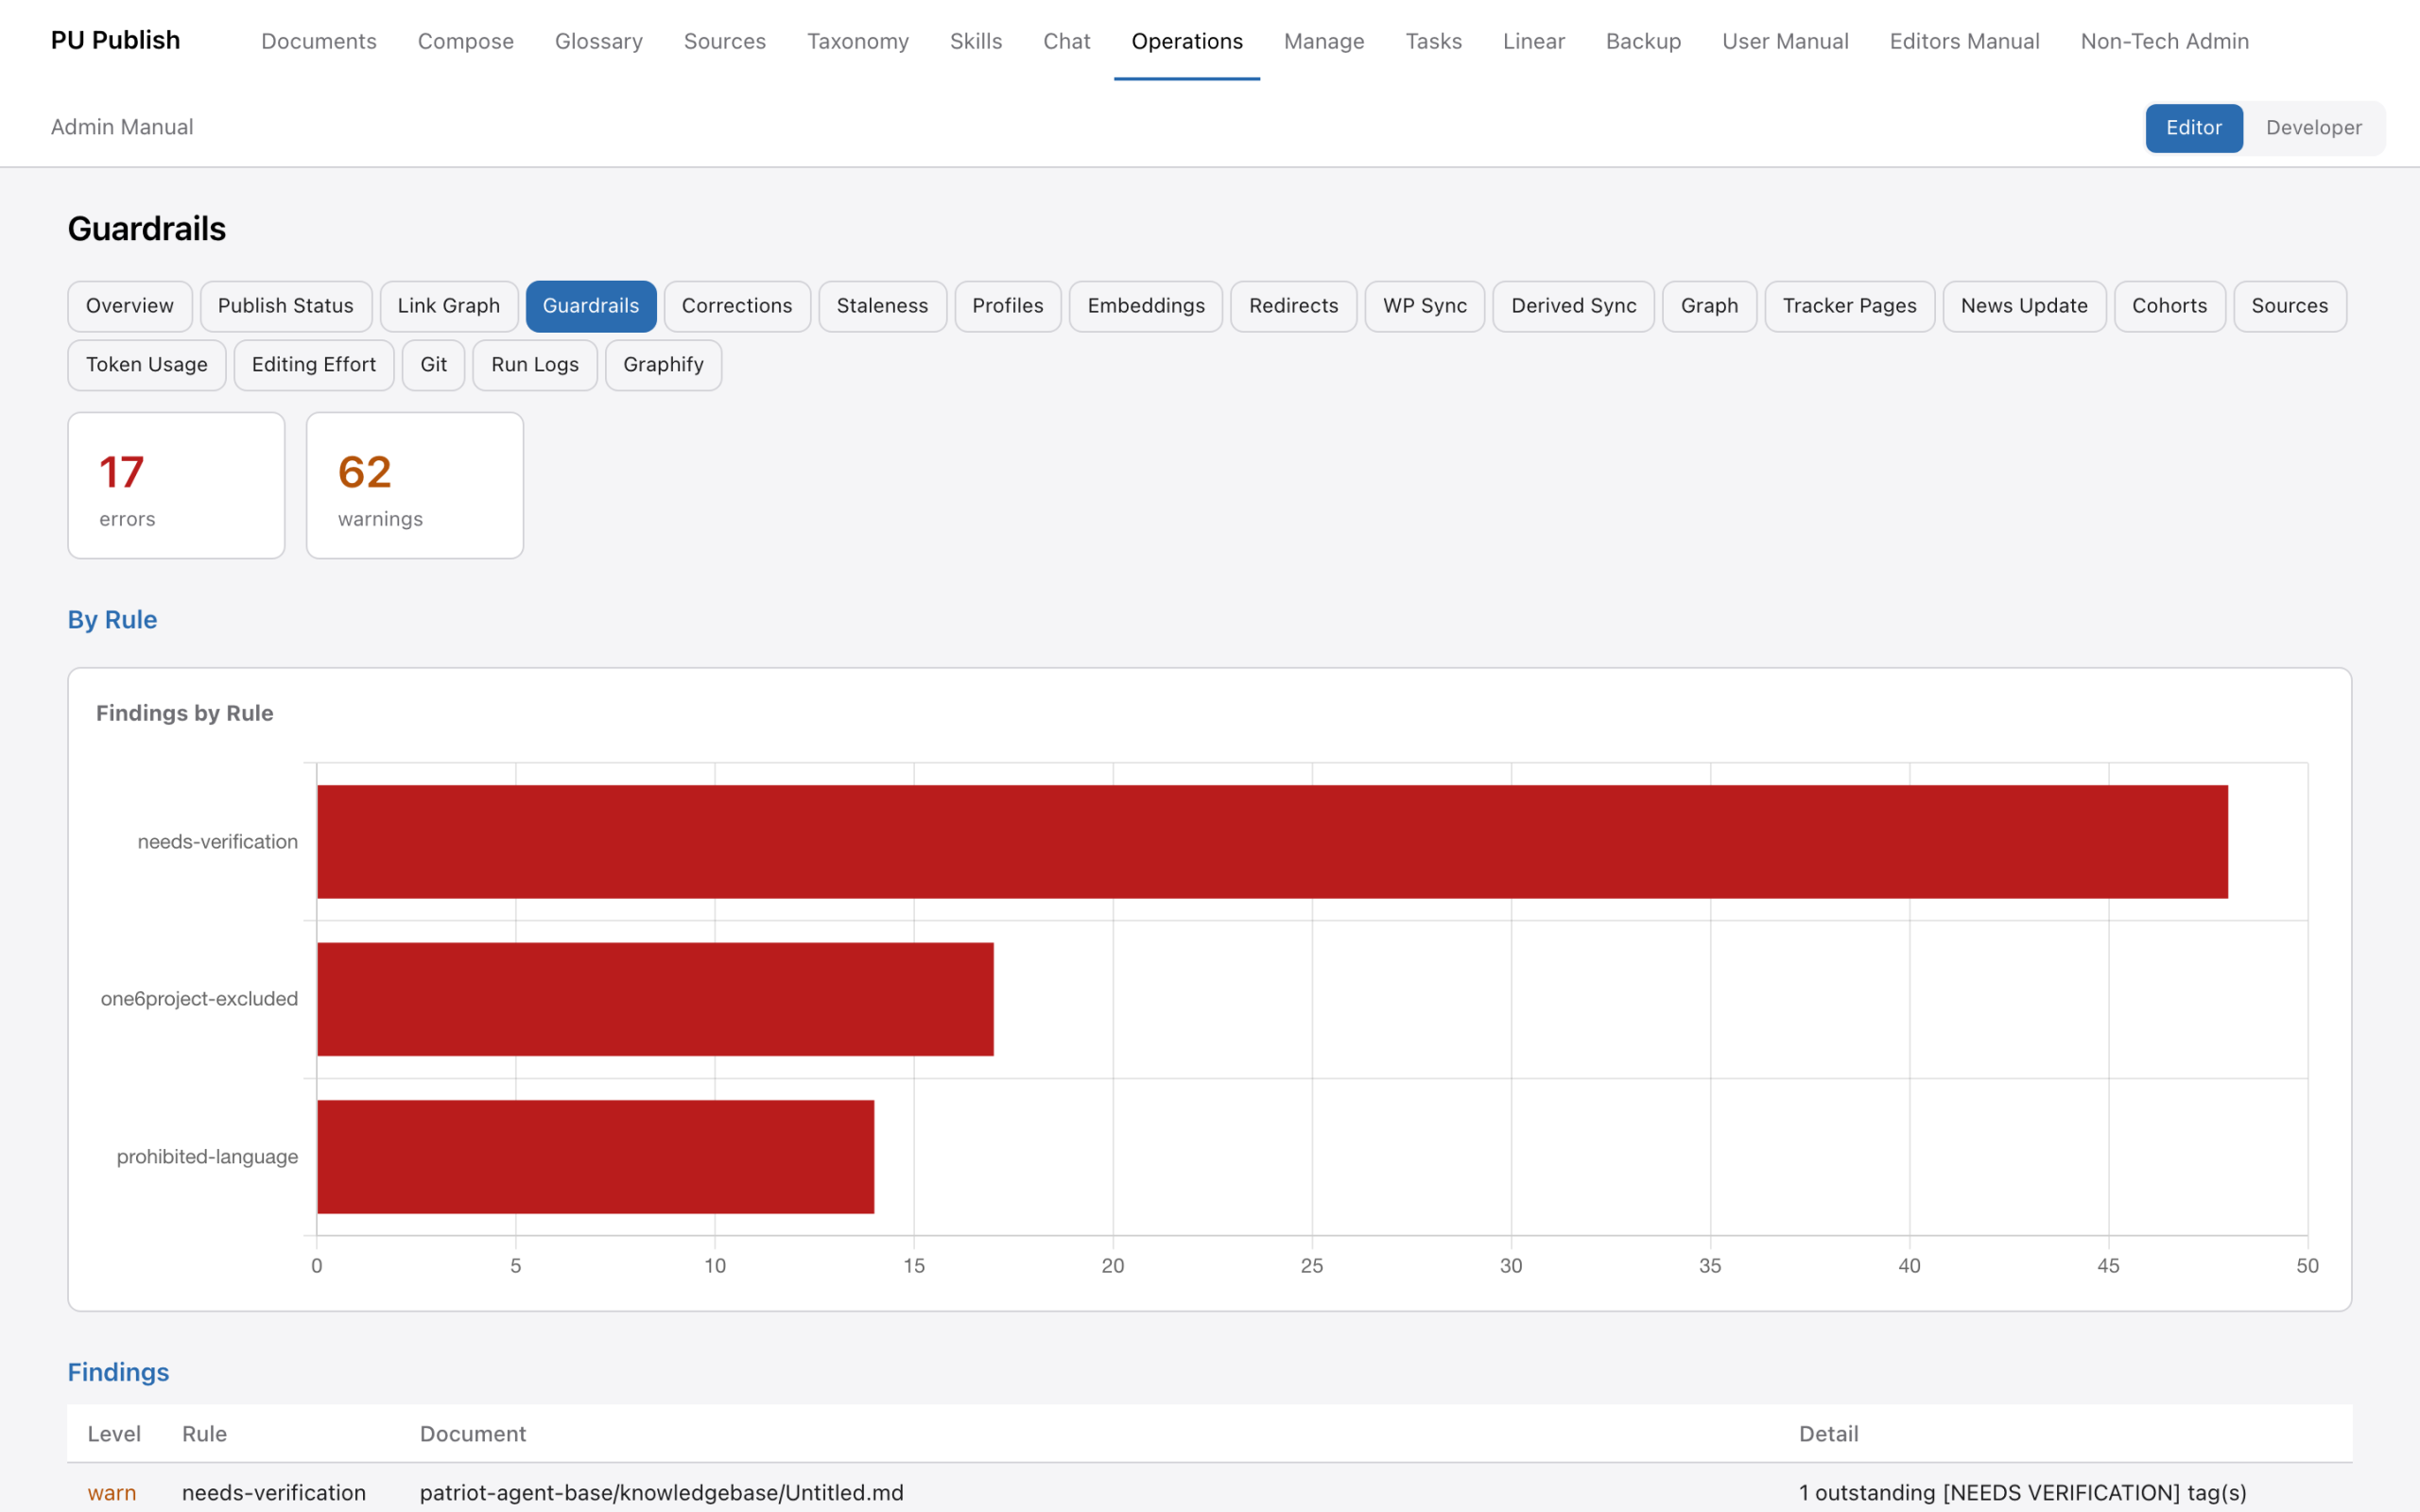Open the Embeddings tab
2420x1512 pixels.
click(1146, 306)
